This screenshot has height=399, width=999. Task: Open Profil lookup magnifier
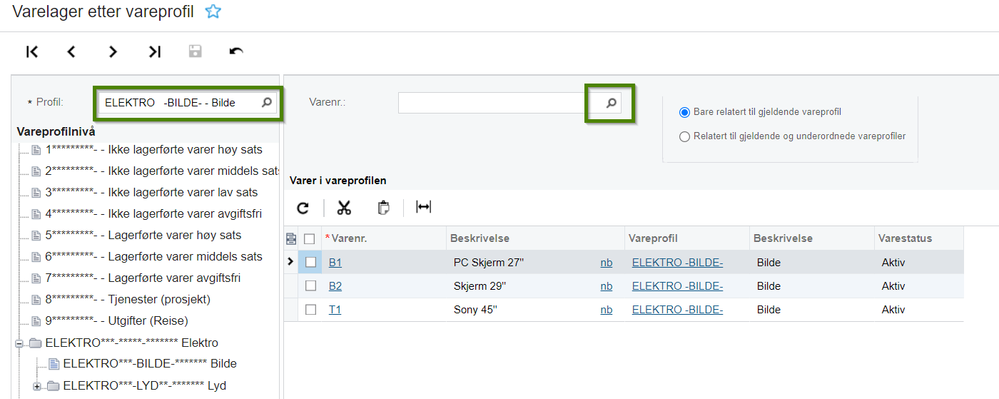point(267,102)
